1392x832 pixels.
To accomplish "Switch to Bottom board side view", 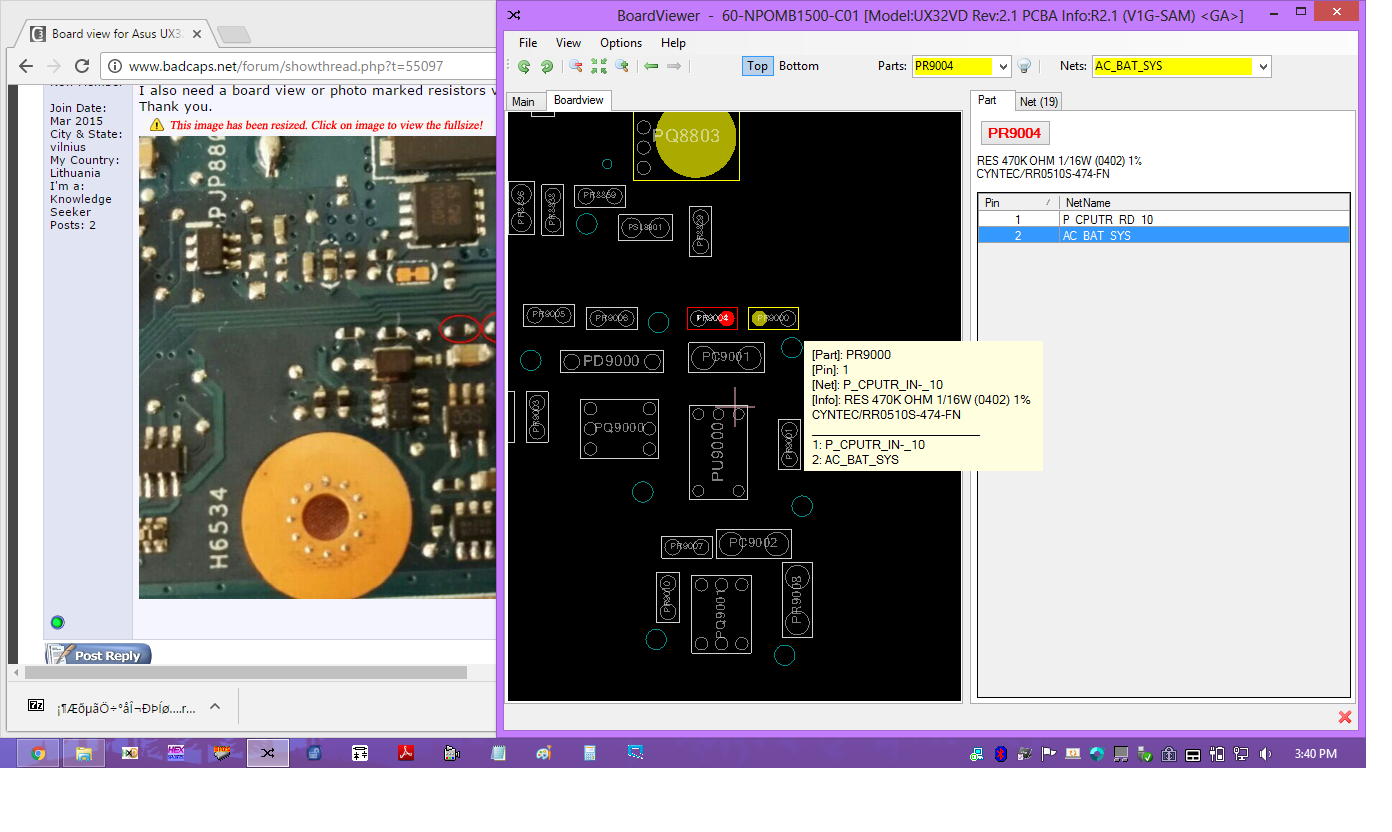I will [798, 66].
